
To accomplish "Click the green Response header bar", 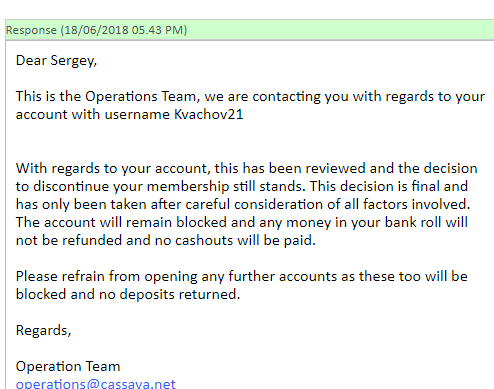I will pyautogui.click(x=250, y=30).
